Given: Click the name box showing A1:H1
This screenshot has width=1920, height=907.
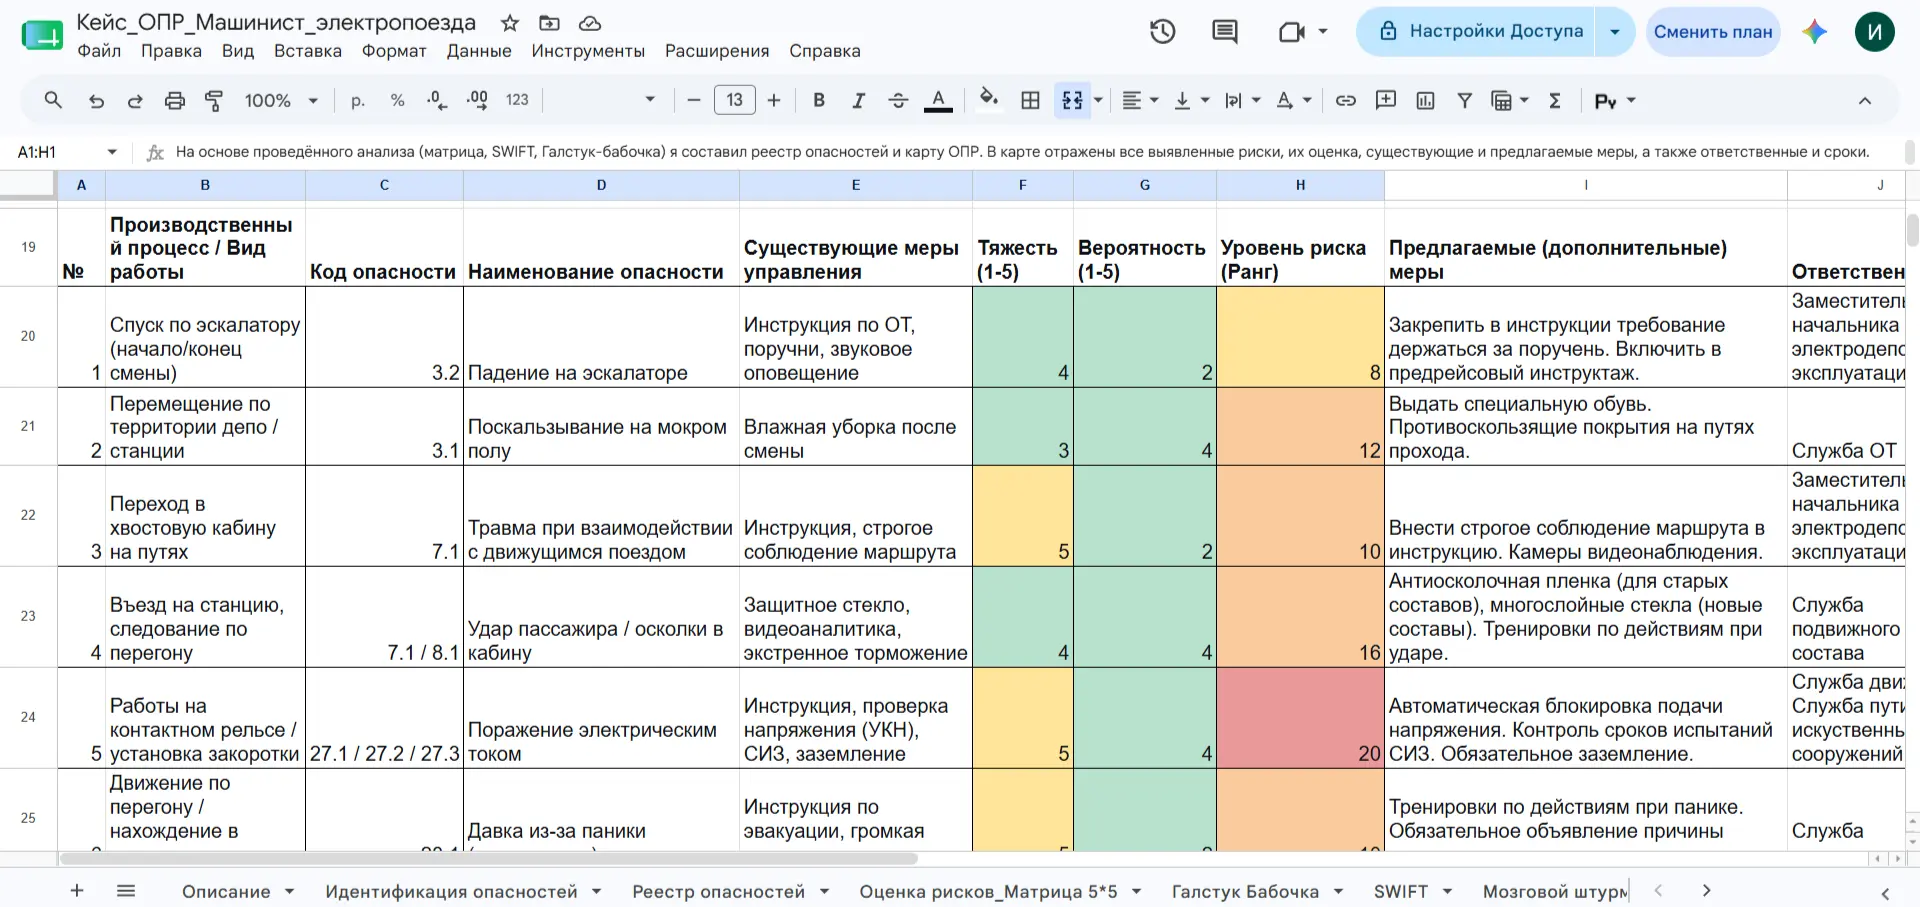Looking at the screenshot, I should [60, 152].
